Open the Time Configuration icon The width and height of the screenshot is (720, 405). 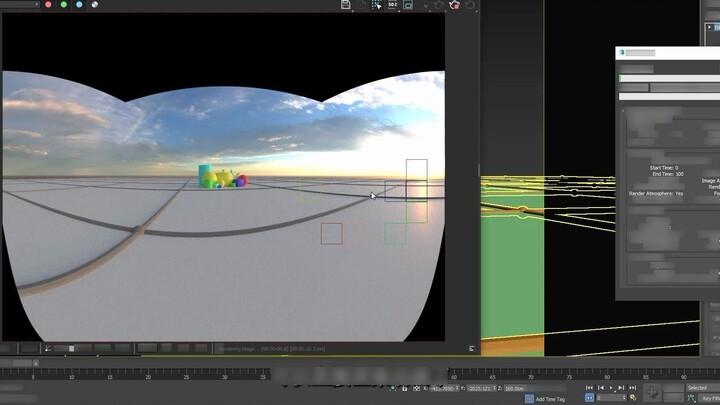coord(633,398)
